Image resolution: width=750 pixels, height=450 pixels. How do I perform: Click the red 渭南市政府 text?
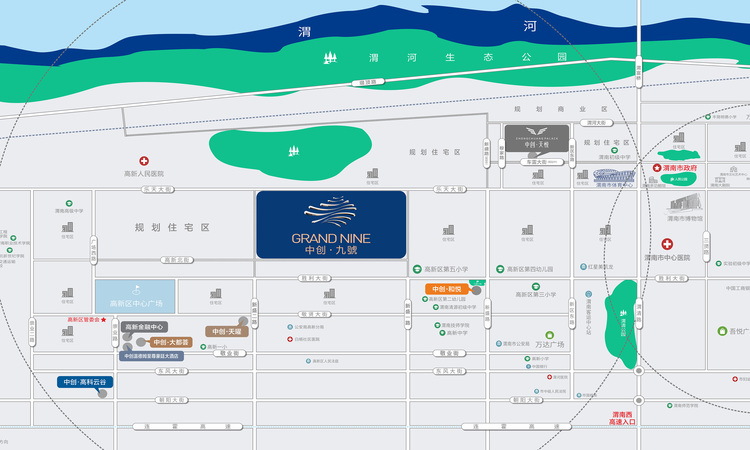tap(680, 168)
